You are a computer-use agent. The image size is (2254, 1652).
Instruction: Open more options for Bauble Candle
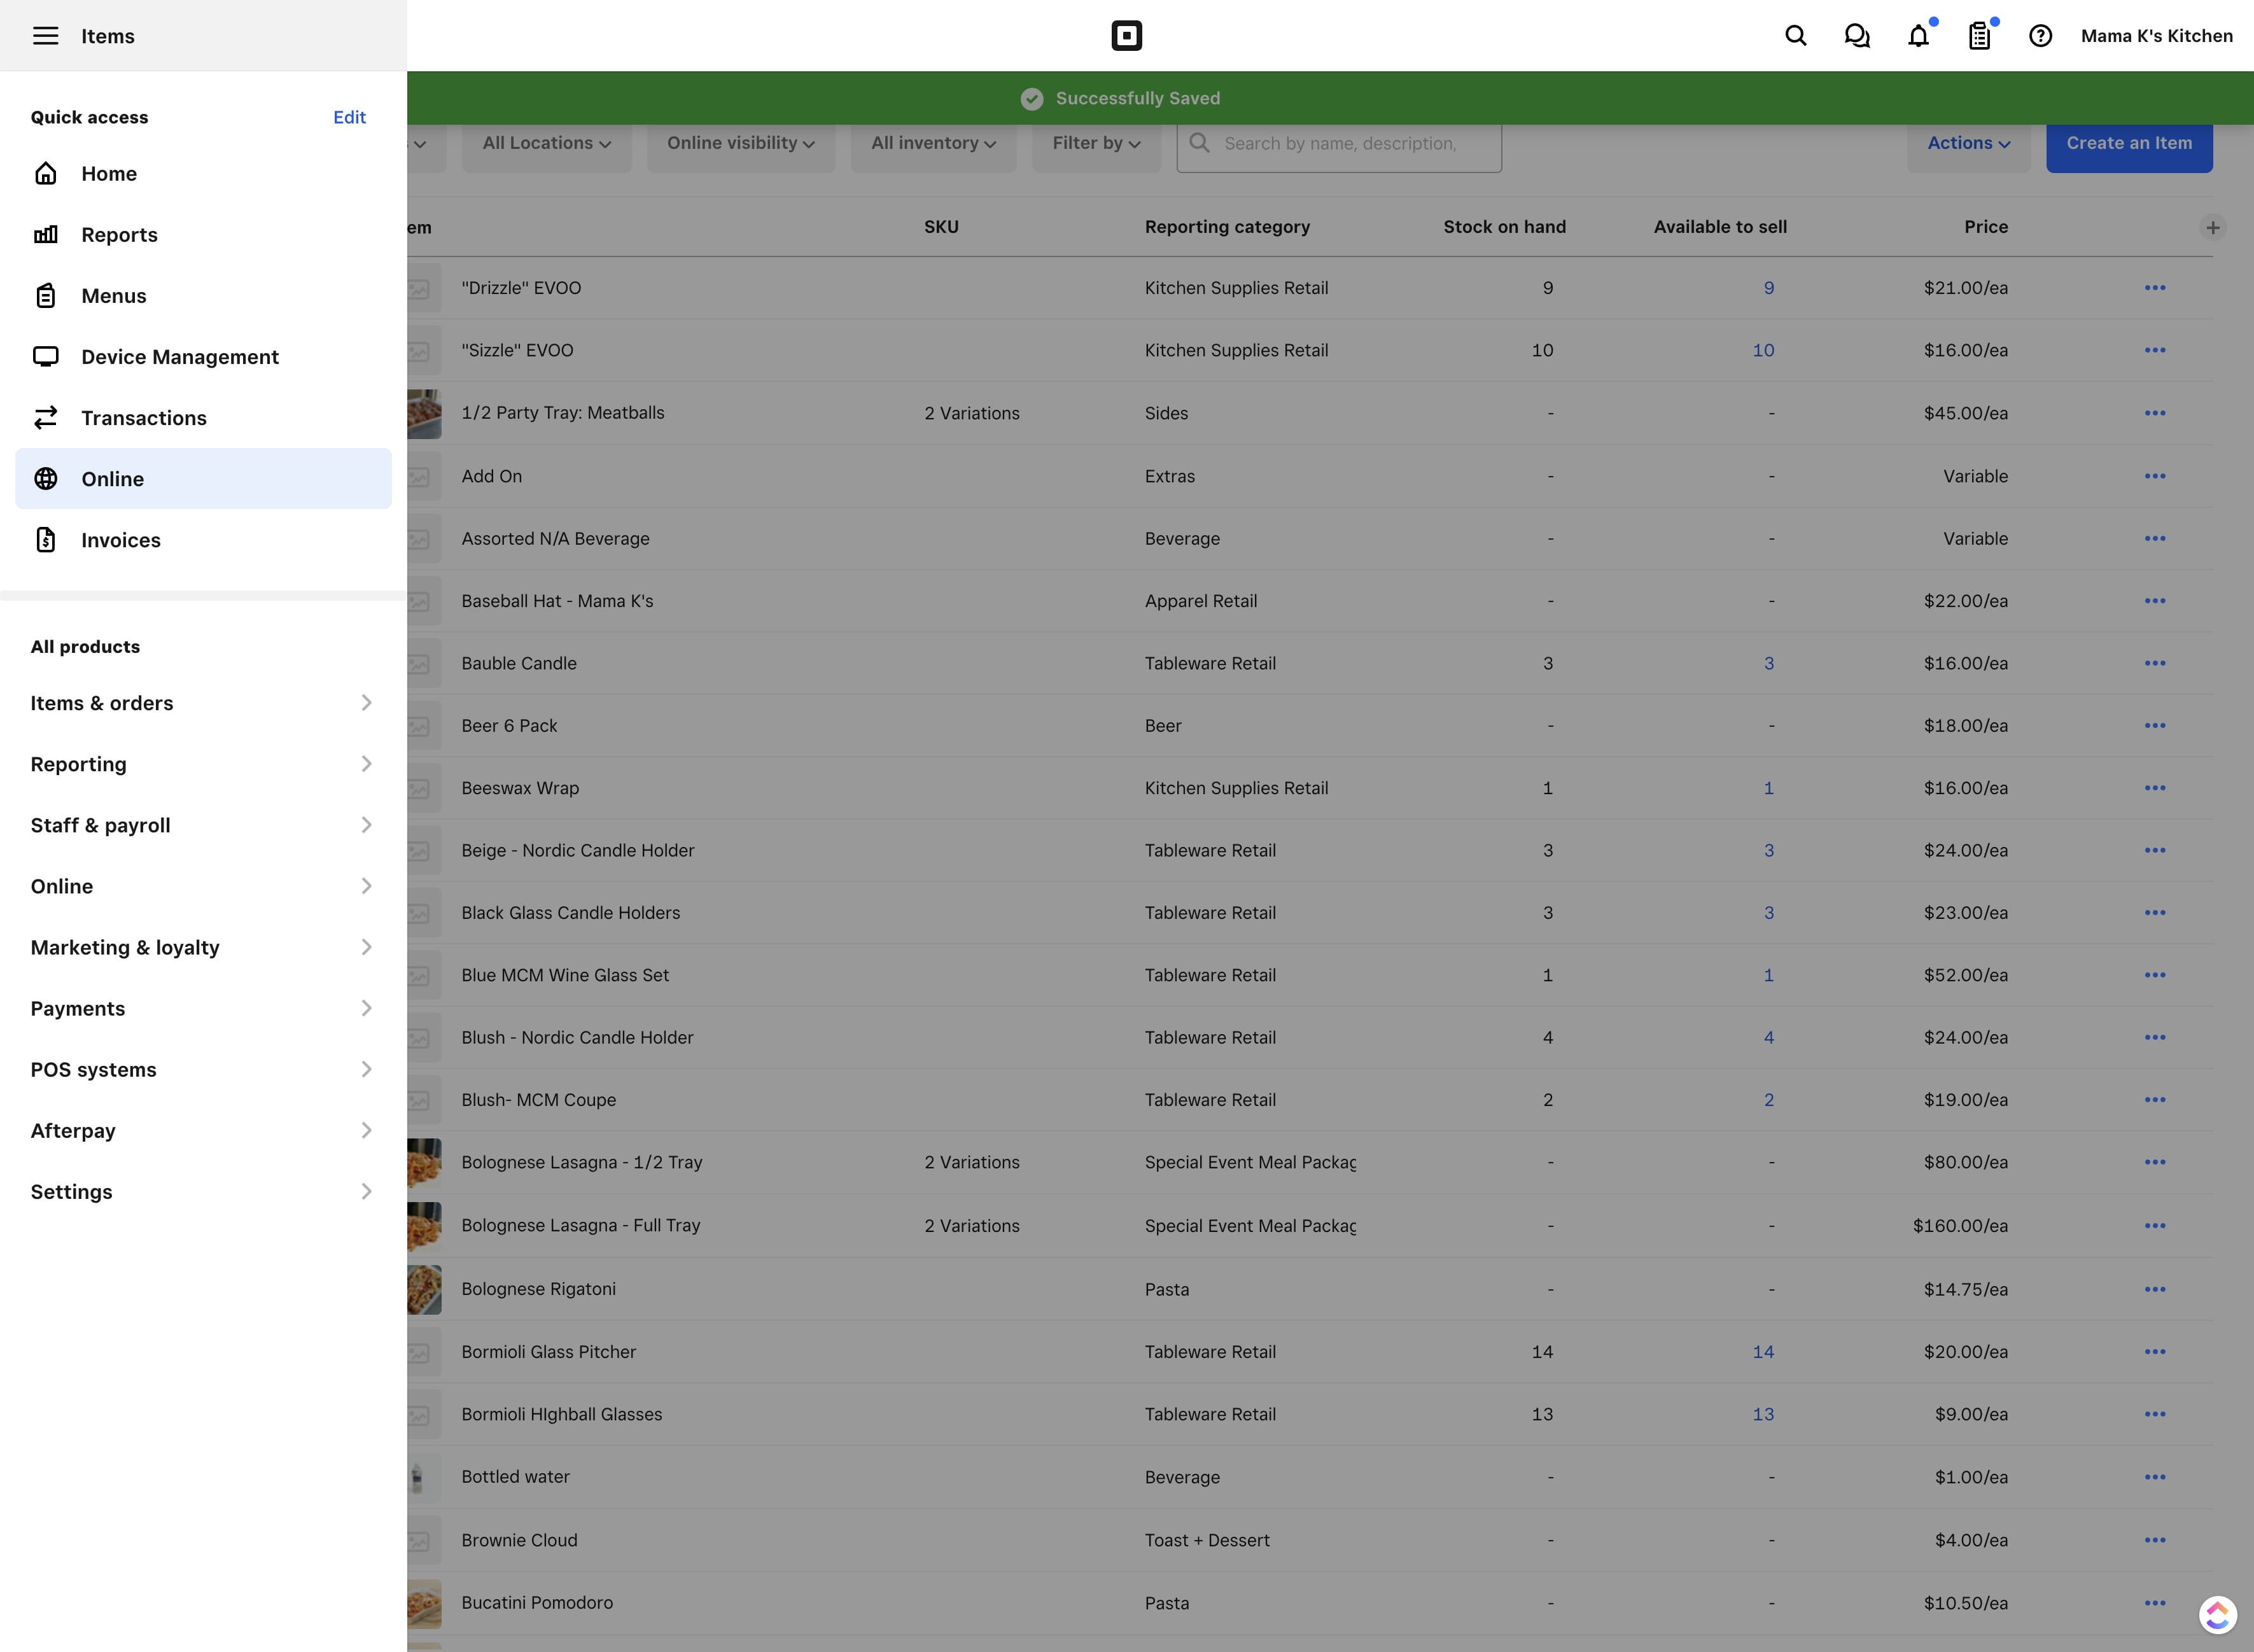click(2154, 663)
